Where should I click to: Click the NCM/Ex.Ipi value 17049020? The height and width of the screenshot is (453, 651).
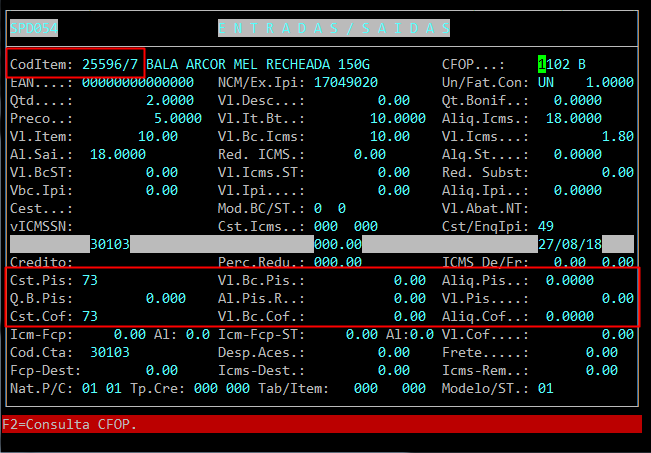pos(345,83)
